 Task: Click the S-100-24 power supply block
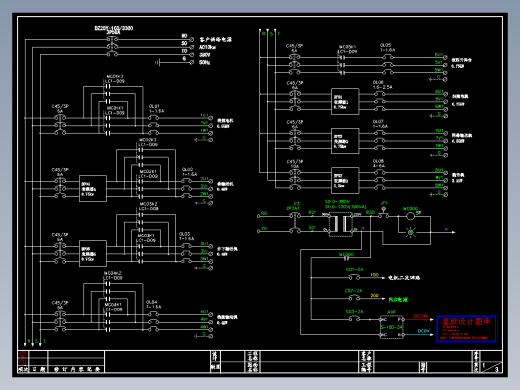click(x=392, y=327)
